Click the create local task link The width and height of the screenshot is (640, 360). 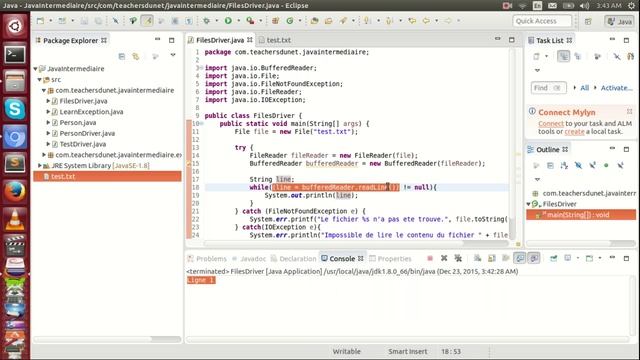point(574,131)
